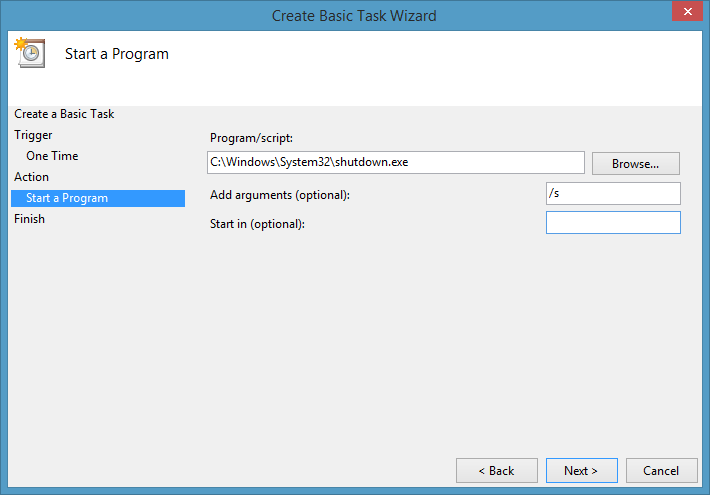Click the Start in (optional) label
710x495 pixels.
(x=257, y=223)
